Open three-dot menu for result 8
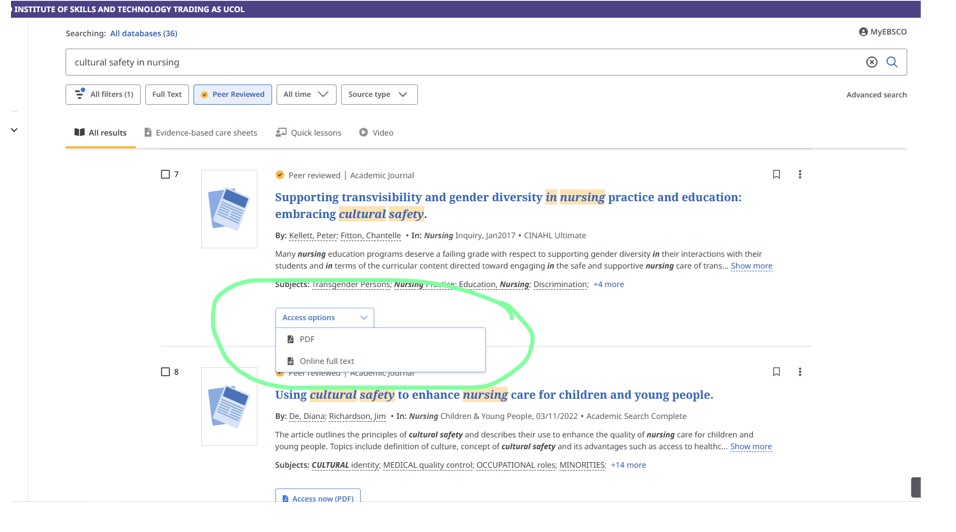This screenshot has width=956, height=532. pyautogui.click(x=800, y=372)
